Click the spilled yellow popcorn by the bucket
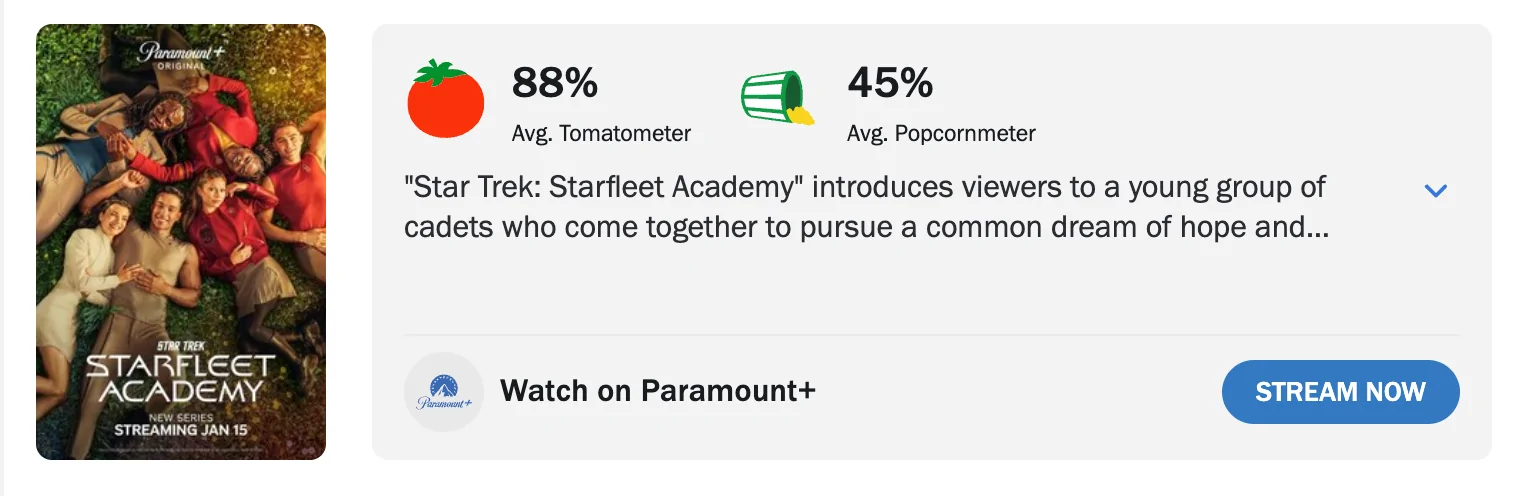 801,115
